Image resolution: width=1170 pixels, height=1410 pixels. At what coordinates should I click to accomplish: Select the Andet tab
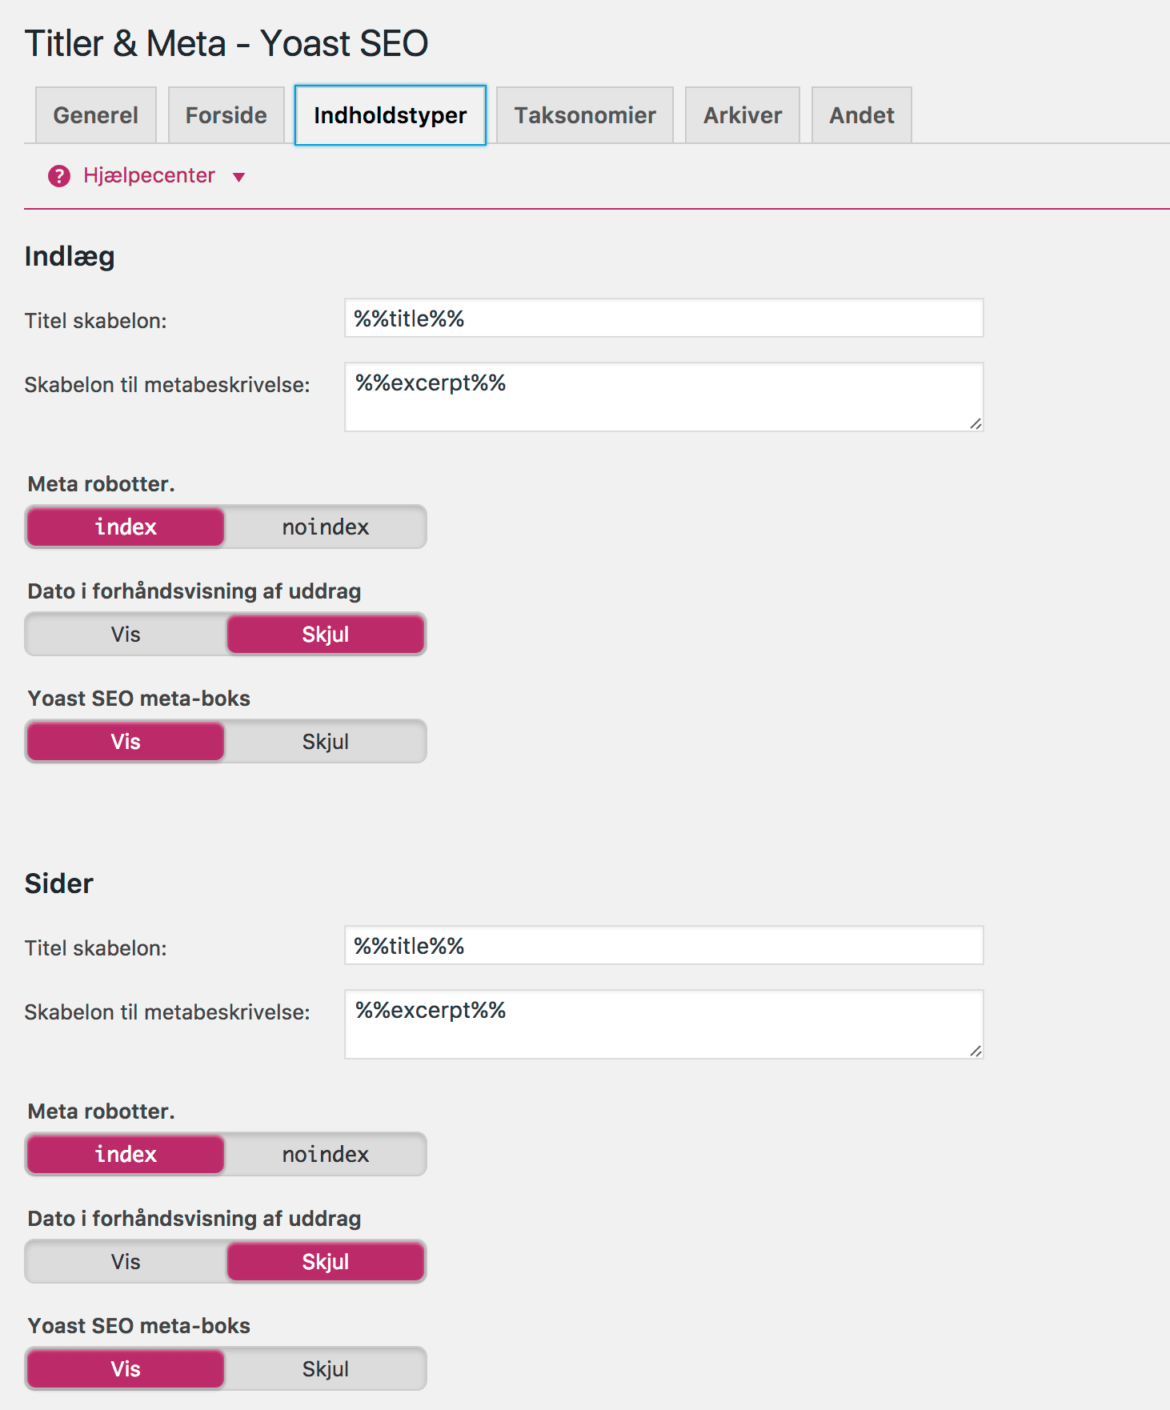tap(861, 114)
